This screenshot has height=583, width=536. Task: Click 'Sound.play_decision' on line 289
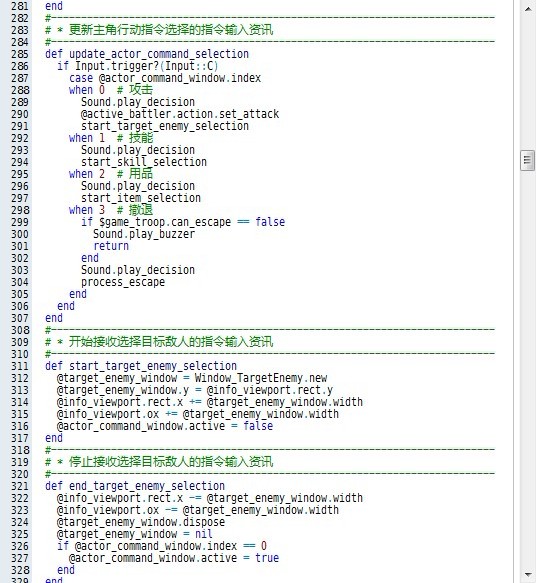[138, 102]
